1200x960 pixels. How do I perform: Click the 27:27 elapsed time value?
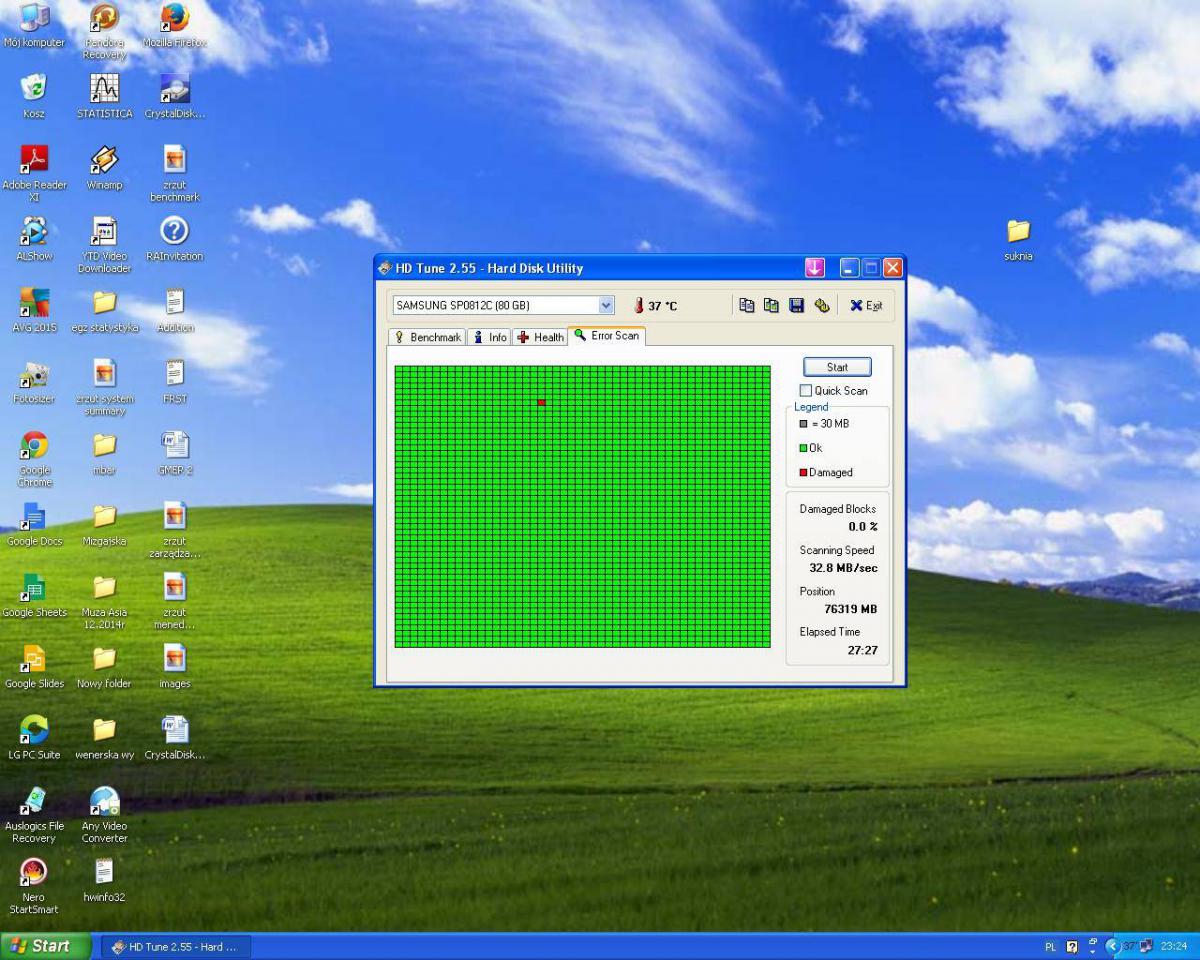pos(862,650)
